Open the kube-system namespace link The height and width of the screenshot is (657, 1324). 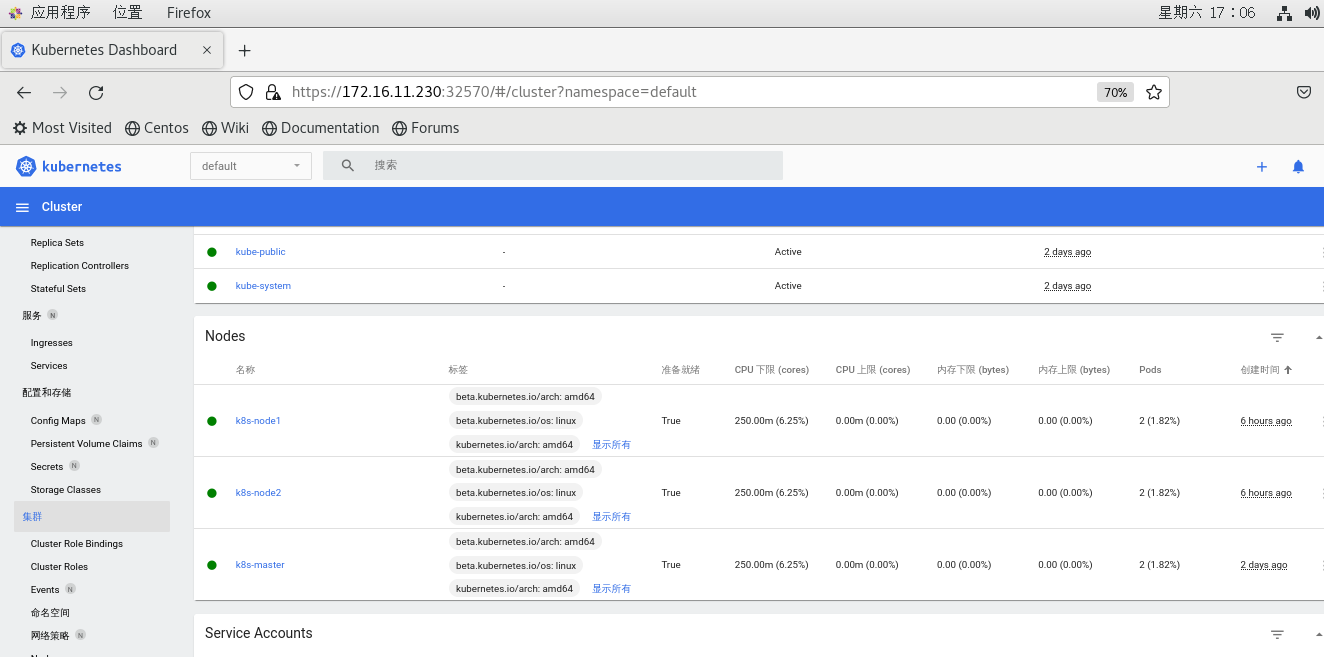pyautogui.click(x=263, y=286)
